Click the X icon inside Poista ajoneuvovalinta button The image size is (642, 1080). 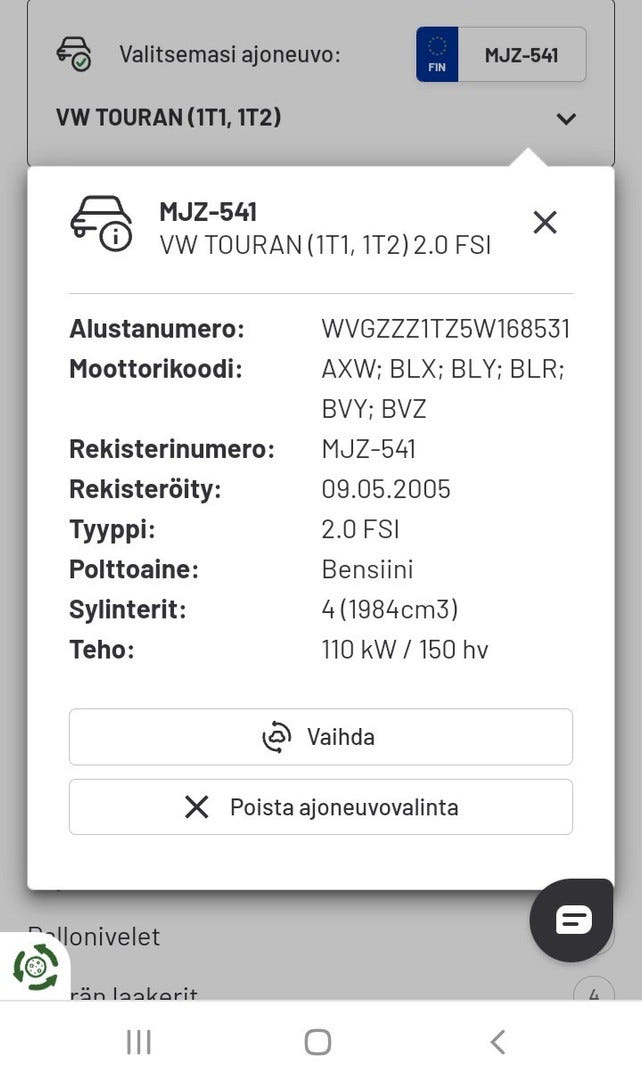tap(198, 807)
